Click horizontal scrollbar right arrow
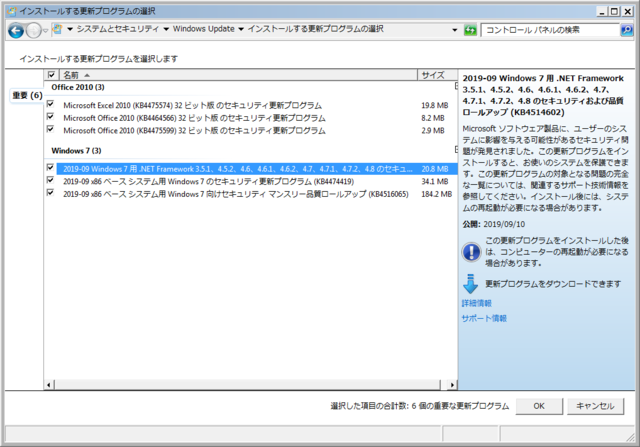 452,385
